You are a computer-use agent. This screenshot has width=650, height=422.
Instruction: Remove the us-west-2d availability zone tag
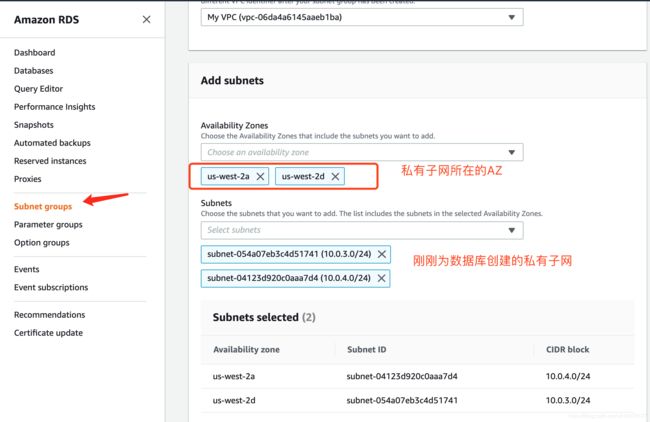point(335,177)
